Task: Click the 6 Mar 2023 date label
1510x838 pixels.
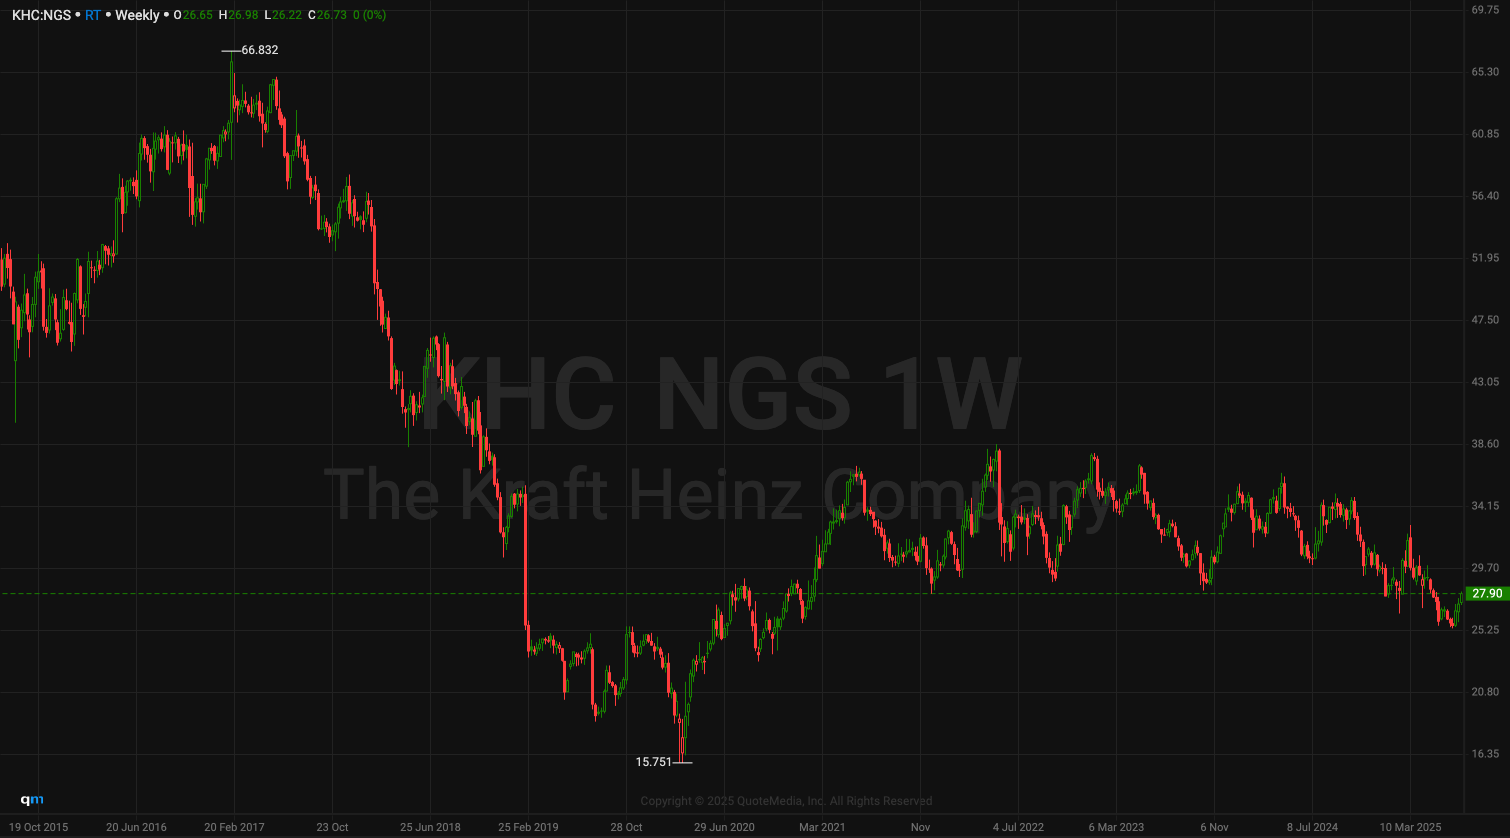Action: click(1116, 827)
